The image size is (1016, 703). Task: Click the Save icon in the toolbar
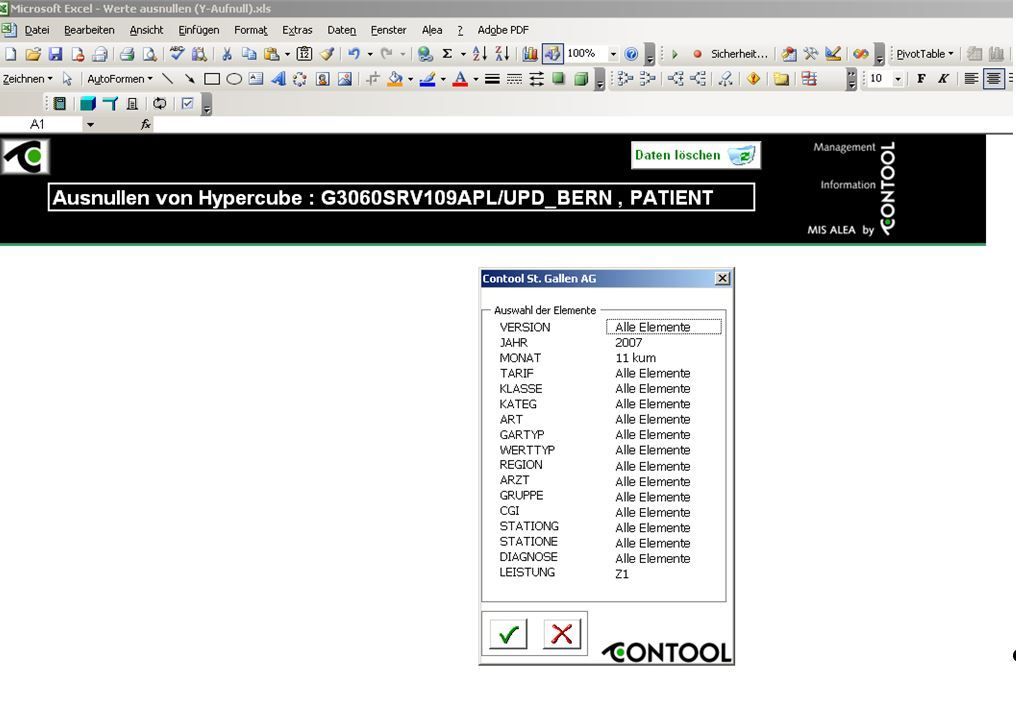coord(55,54)
